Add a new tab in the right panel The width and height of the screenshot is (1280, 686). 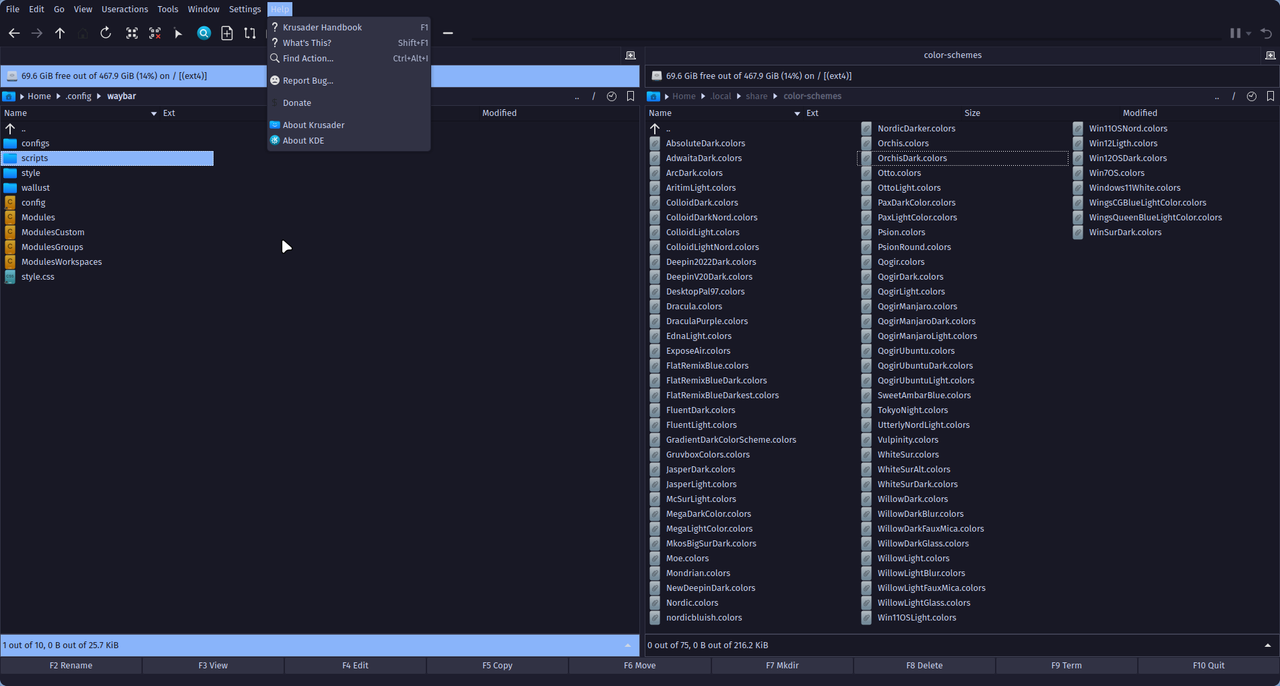click(x=1270, y=55)
